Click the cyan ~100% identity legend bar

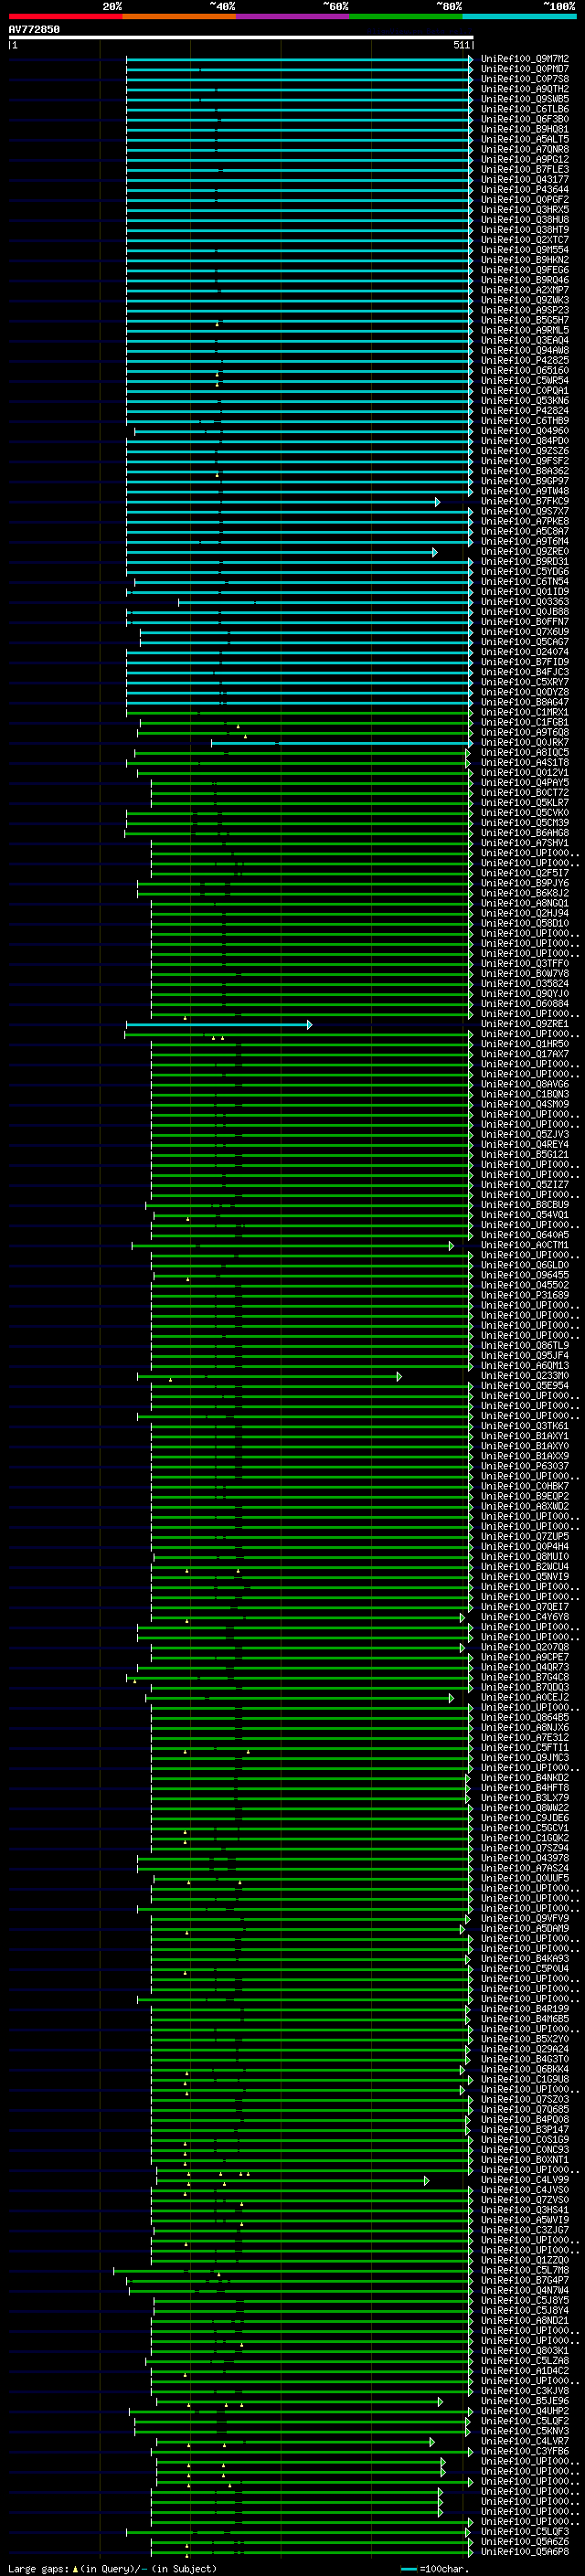519,16
